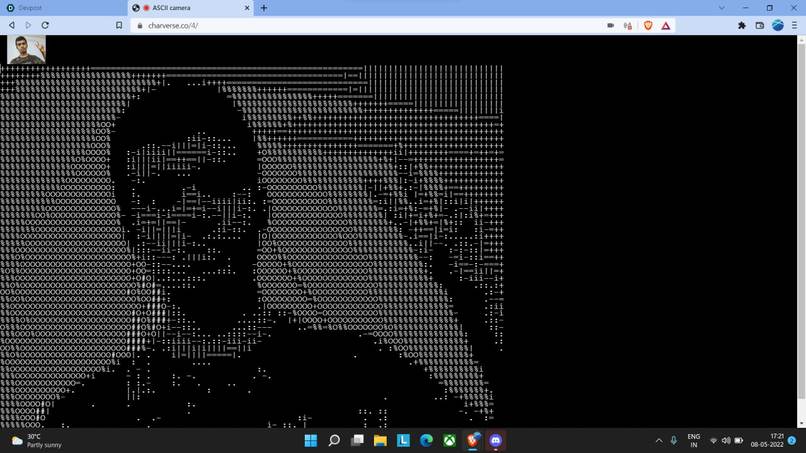This screenshot has height=453, width=806.
Task: Click the microphone tray icon
Action: tap(674, 441)
